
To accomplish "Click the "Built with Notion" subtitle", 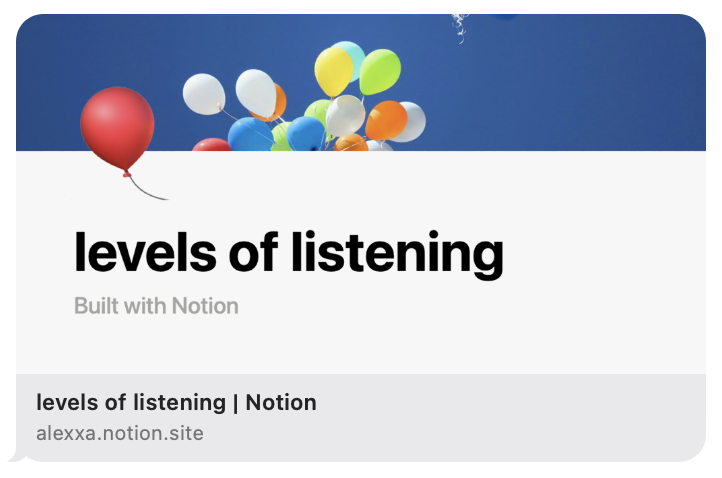I will [x=156, y=306].
